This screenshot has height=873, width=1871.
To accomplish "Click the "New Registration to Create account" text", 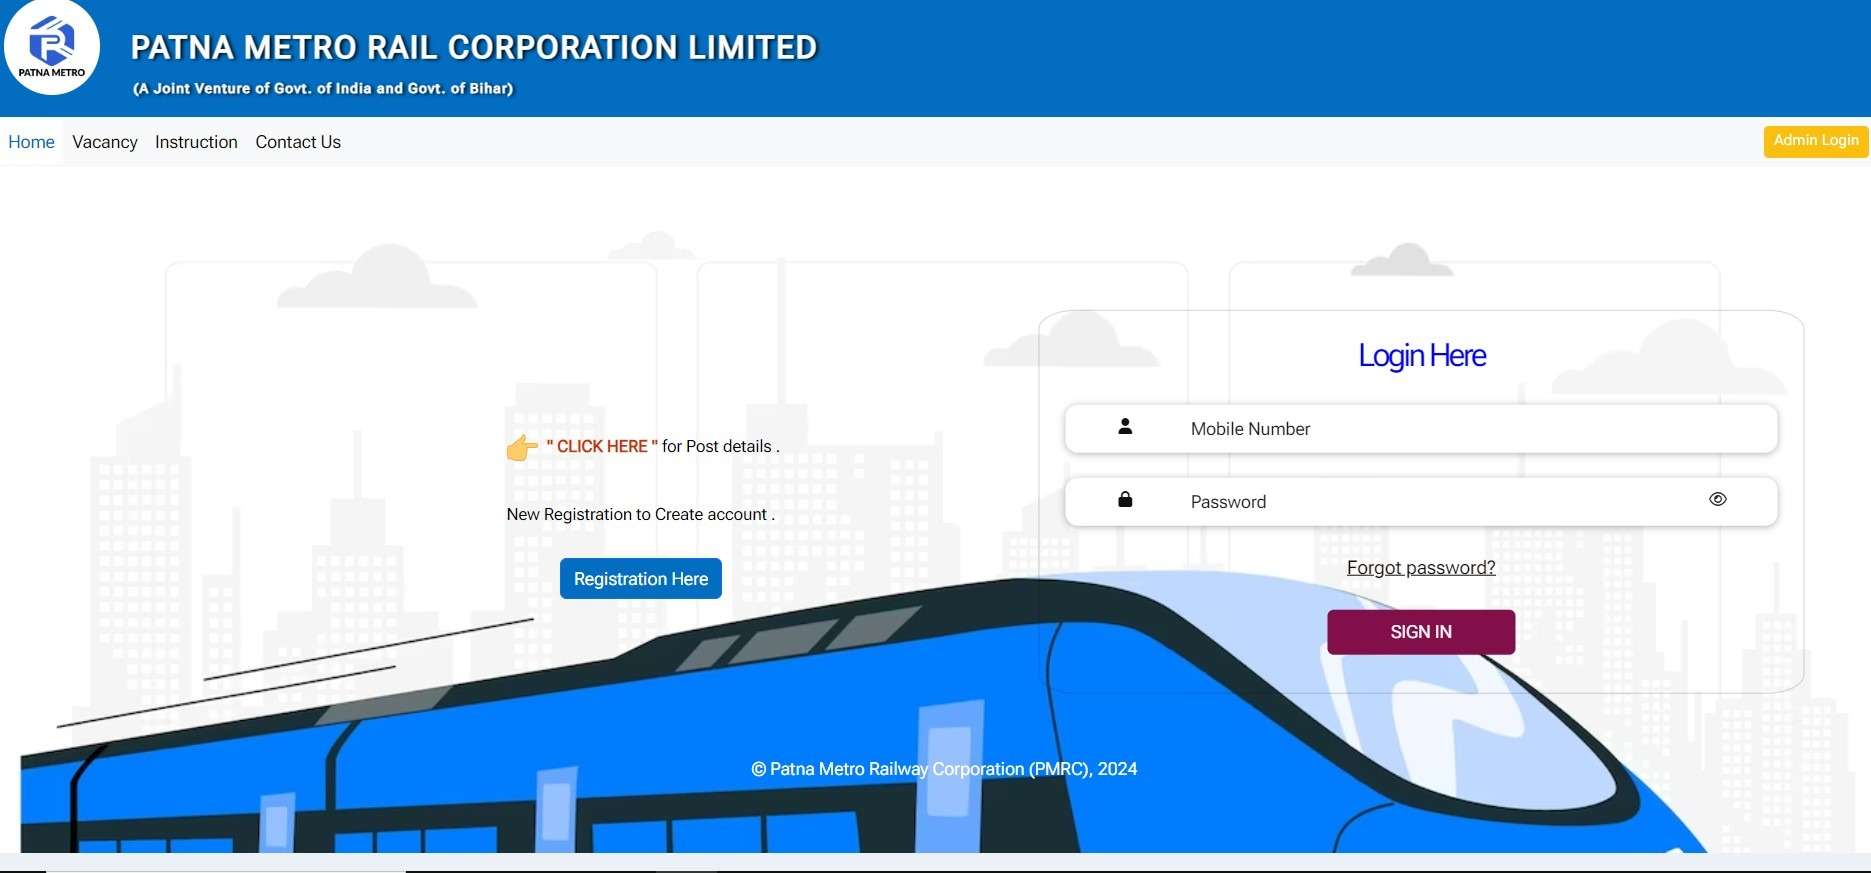I will coord(641,514).
